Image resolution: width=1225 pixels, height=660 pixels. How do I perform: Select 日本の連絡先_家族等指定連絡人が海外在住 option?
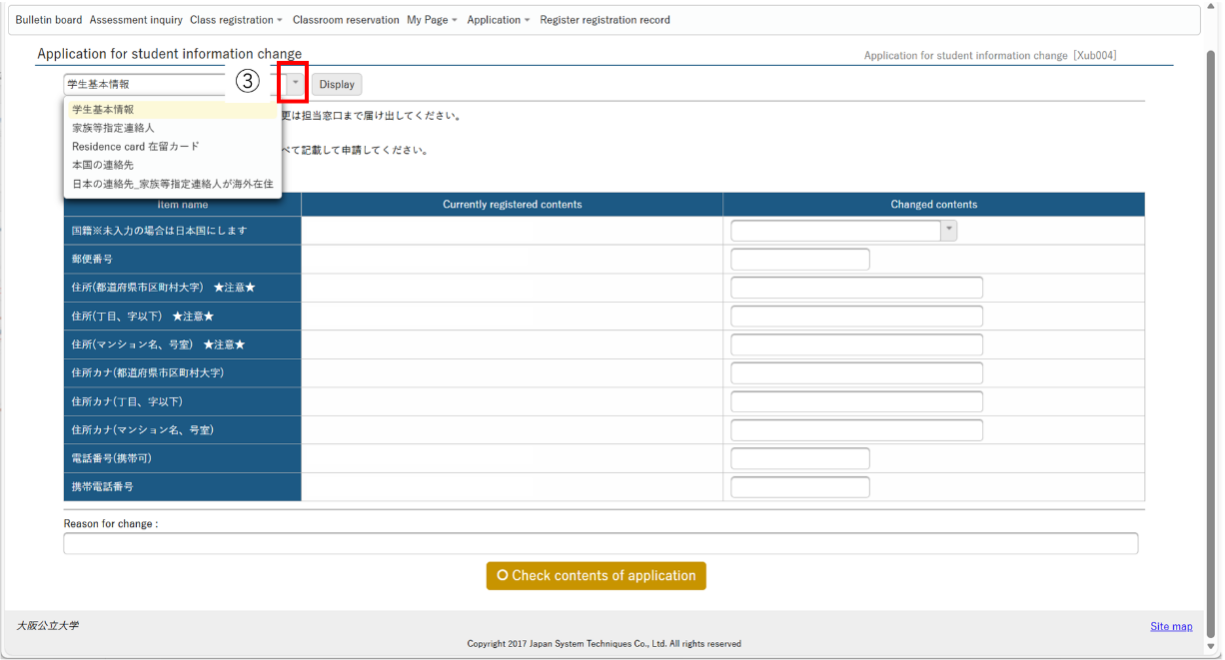coord(172,184)
